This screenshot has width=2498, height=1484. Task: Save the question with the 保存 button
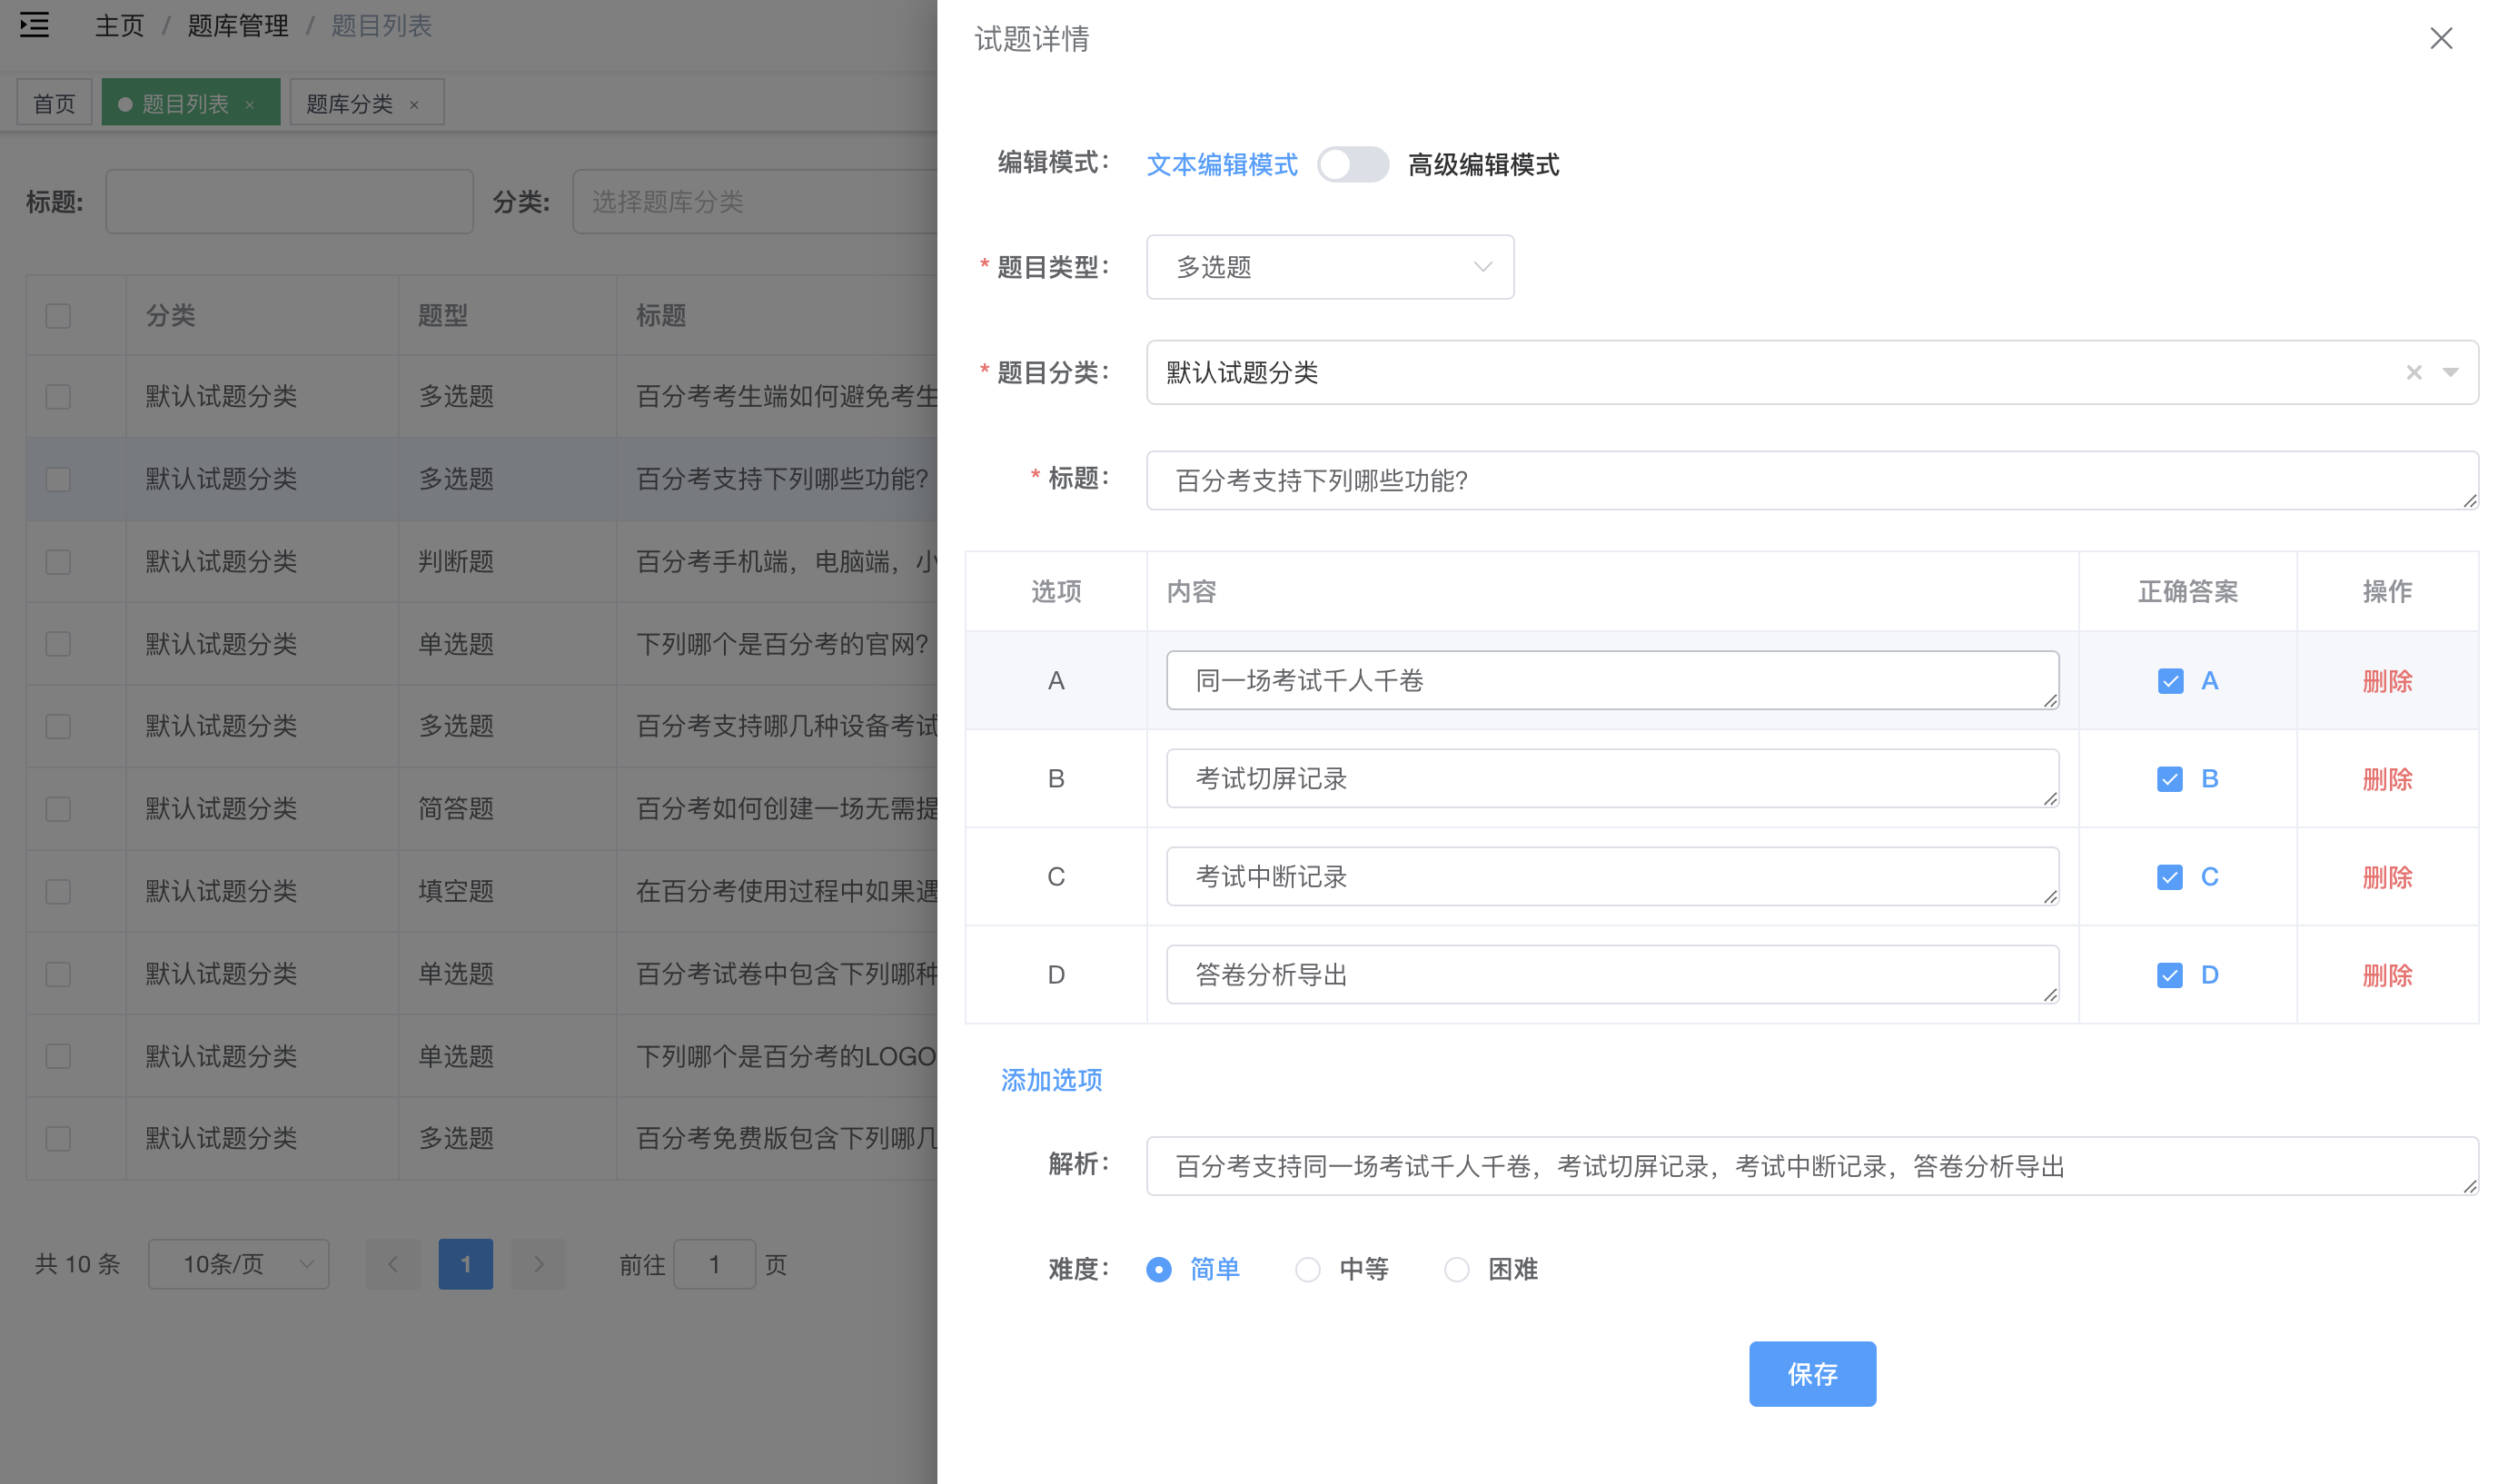tap(1812, 1373)
